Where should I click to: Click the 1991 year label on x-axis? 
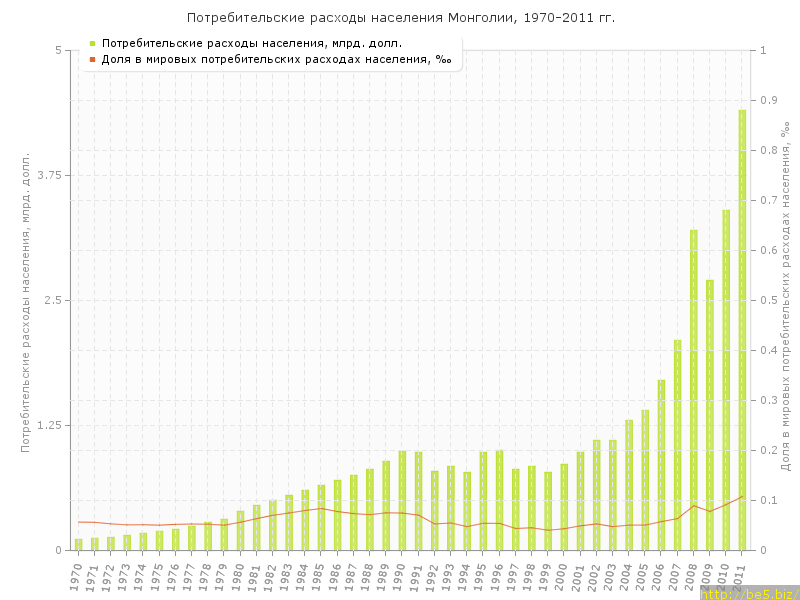point(417,577)
